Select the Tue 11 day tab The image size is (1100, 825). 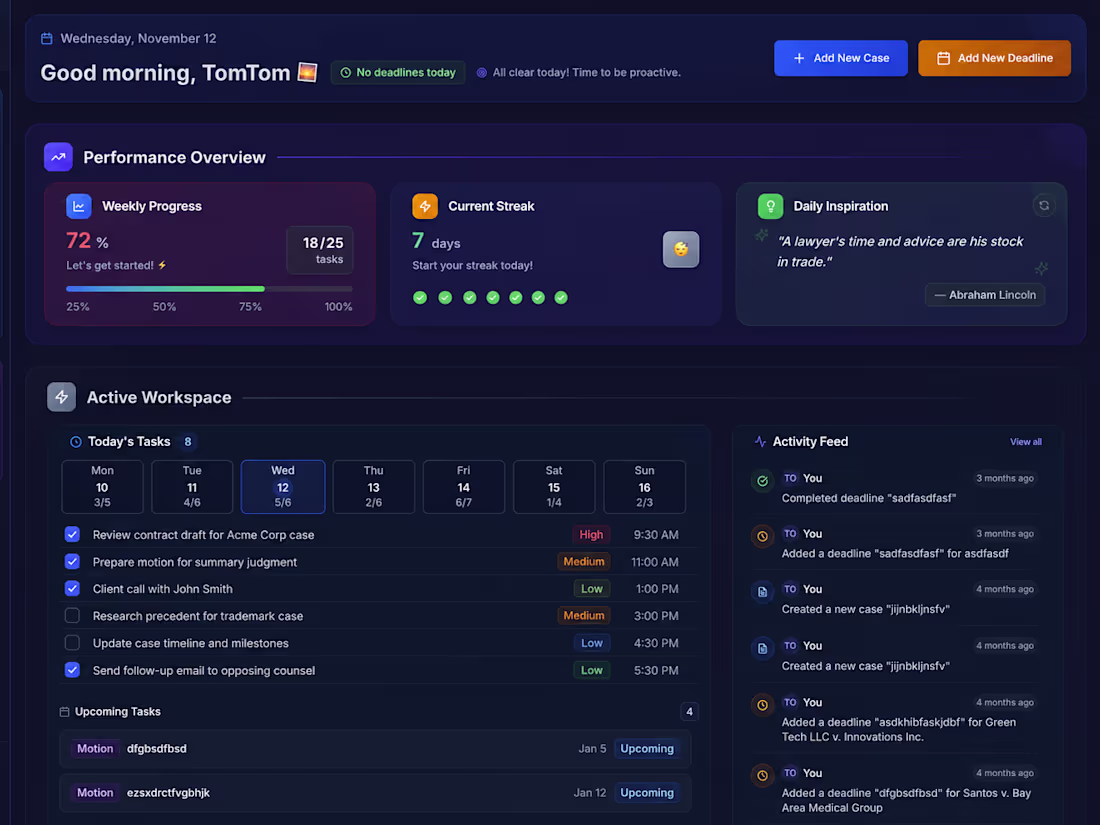(192, 487)
